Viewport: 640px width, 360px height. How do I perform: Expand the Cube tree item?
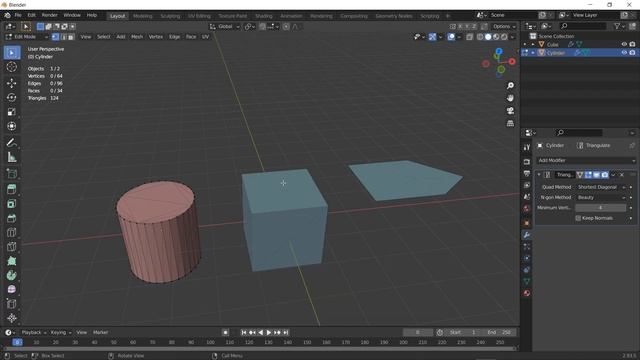[533, 44]
